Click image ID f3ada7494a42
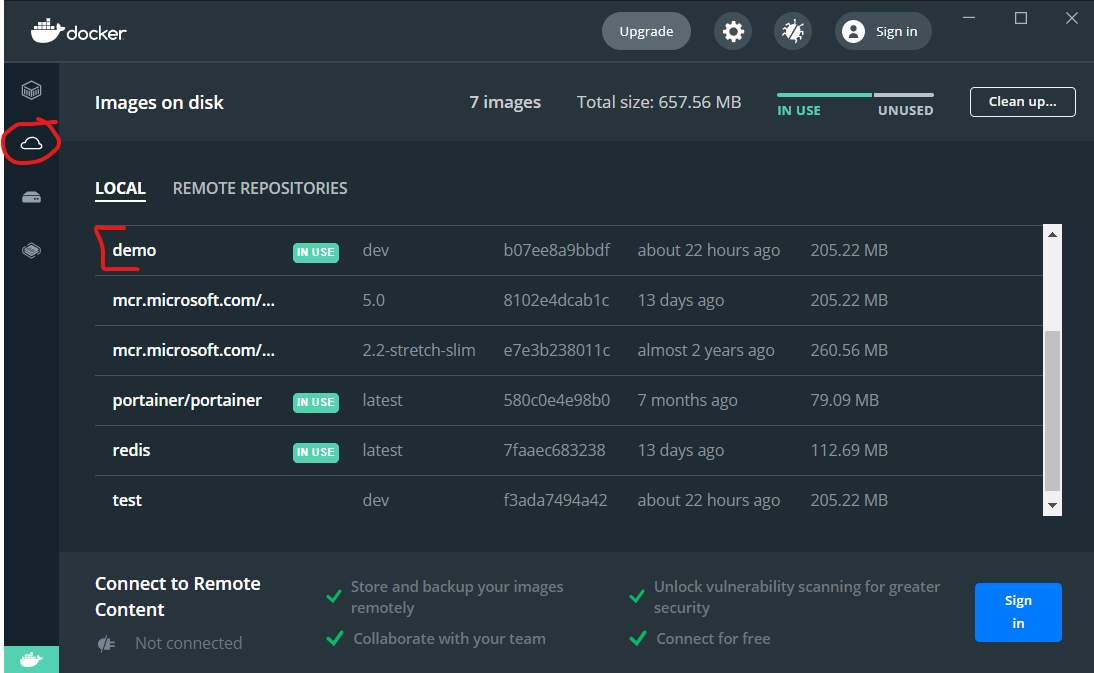1094x673 pixels. 555,501
